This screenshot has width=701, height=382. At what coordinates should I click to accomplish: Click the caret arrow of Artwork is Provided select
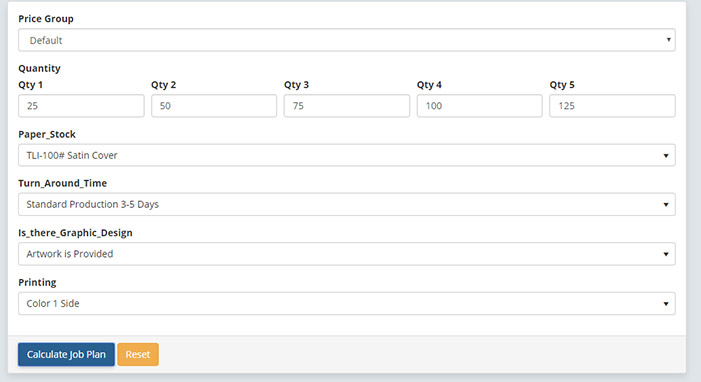pyautogui.click(x=666, y=255)
